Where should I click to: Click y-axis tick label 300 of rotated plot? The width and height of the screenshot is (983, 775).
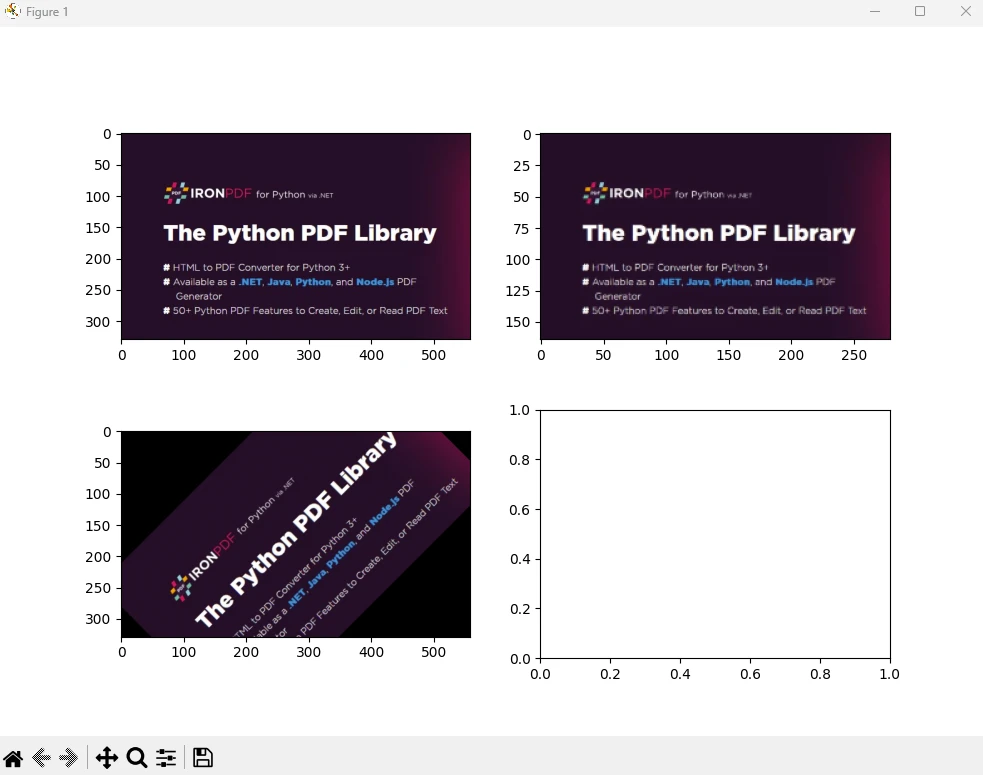pyautogui.click(x=98, y=619)
